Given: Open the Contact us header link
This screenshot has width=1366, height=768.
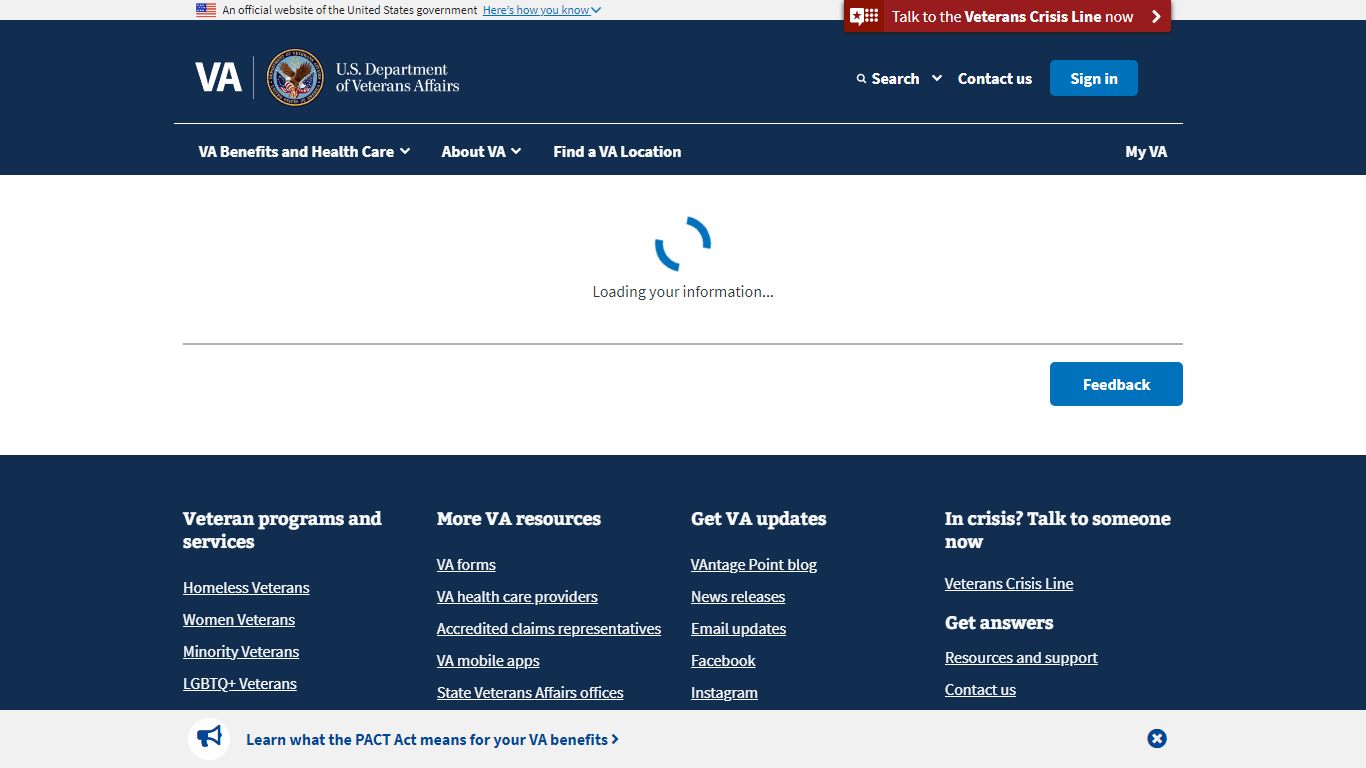Looking at the screenshot, I should click(x=995, y=79).
